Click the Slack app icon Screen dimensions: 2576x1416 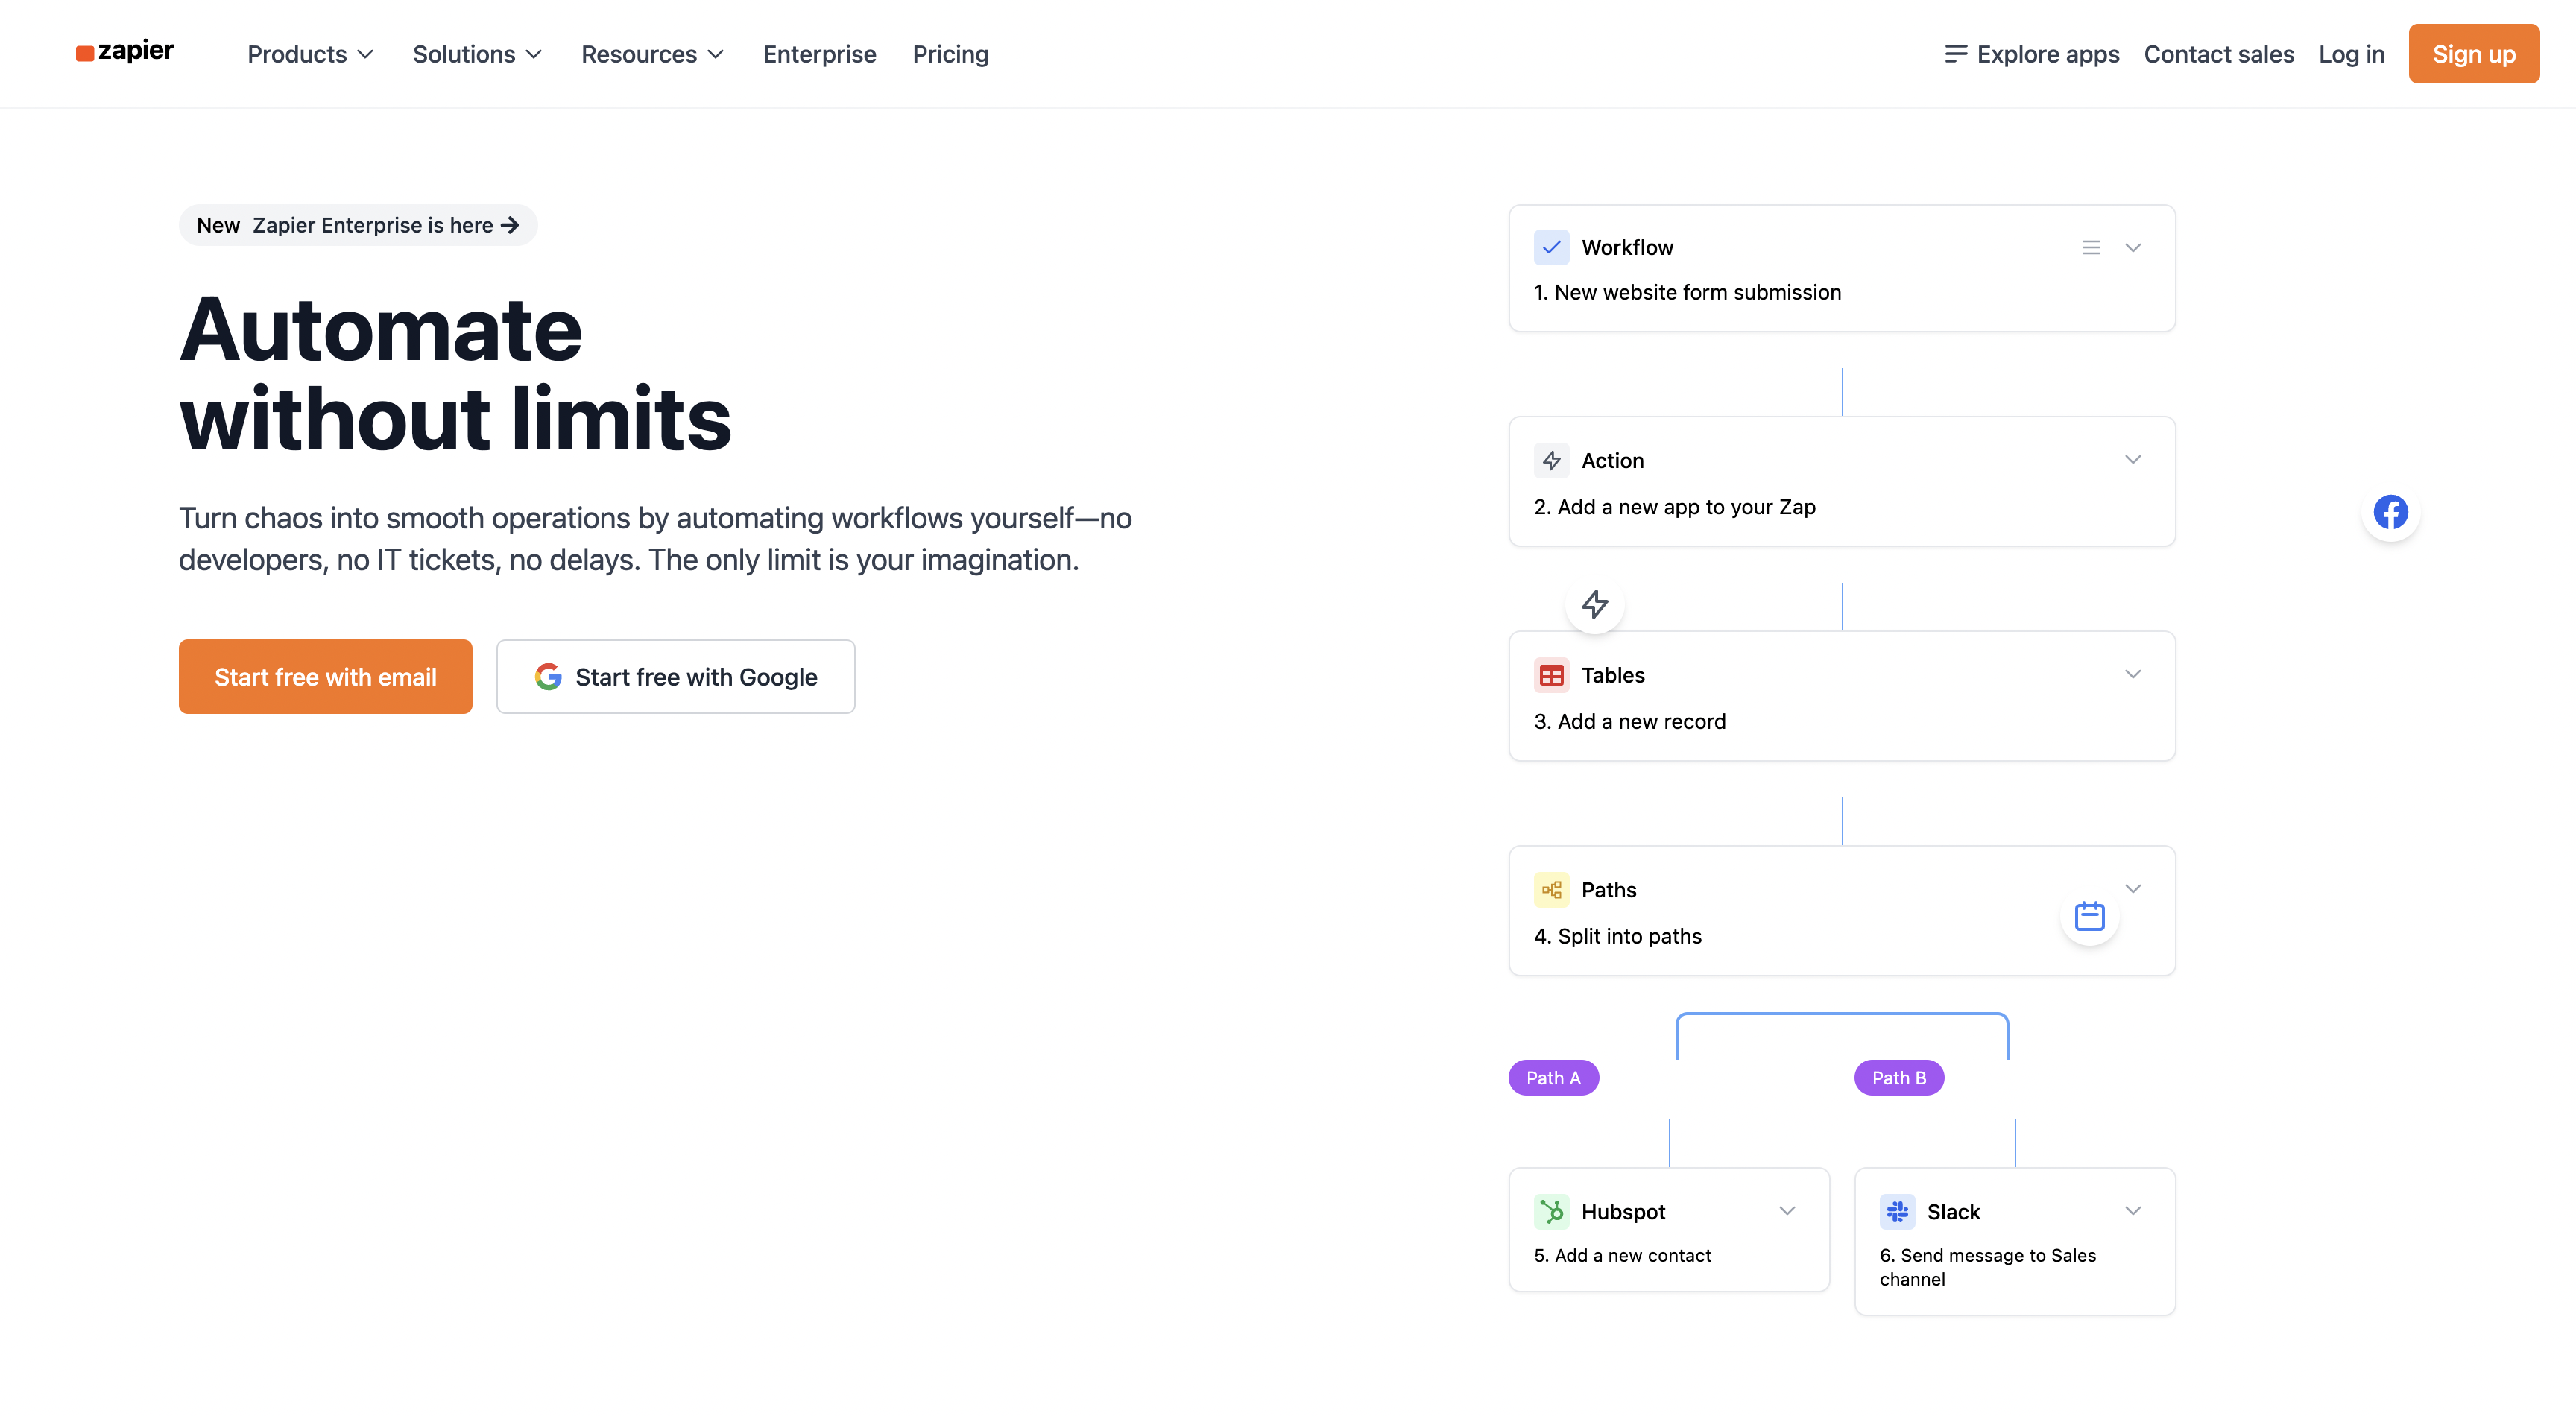coord(1897,1212)
